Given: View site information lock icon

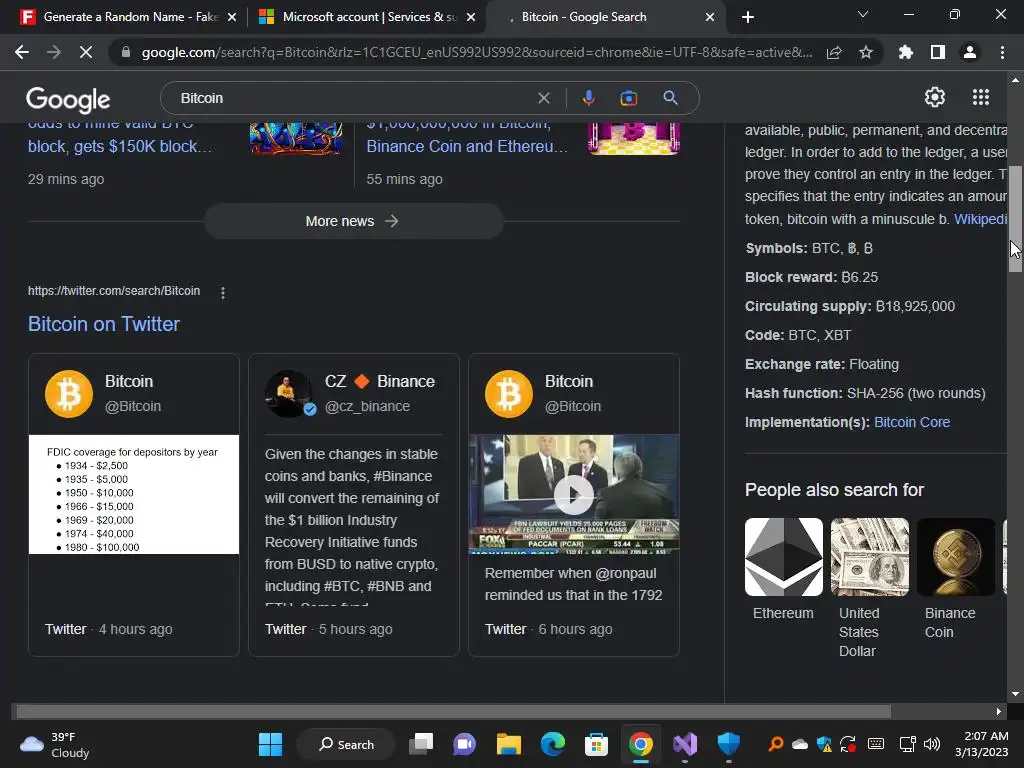Looking at the screenshot, I should pos(126,52).
